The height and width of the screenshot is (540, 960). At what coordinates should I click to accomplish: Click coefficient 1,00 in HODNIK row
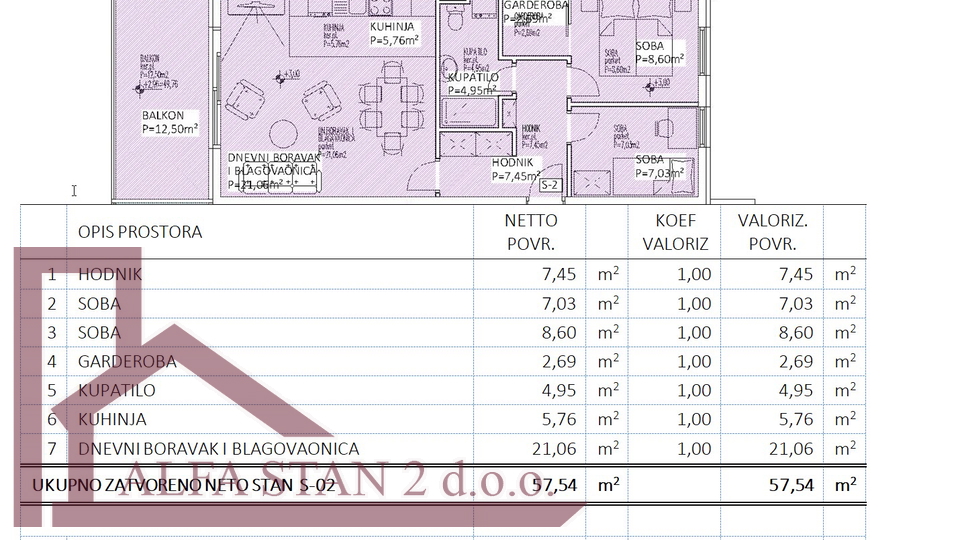[694, 274]
